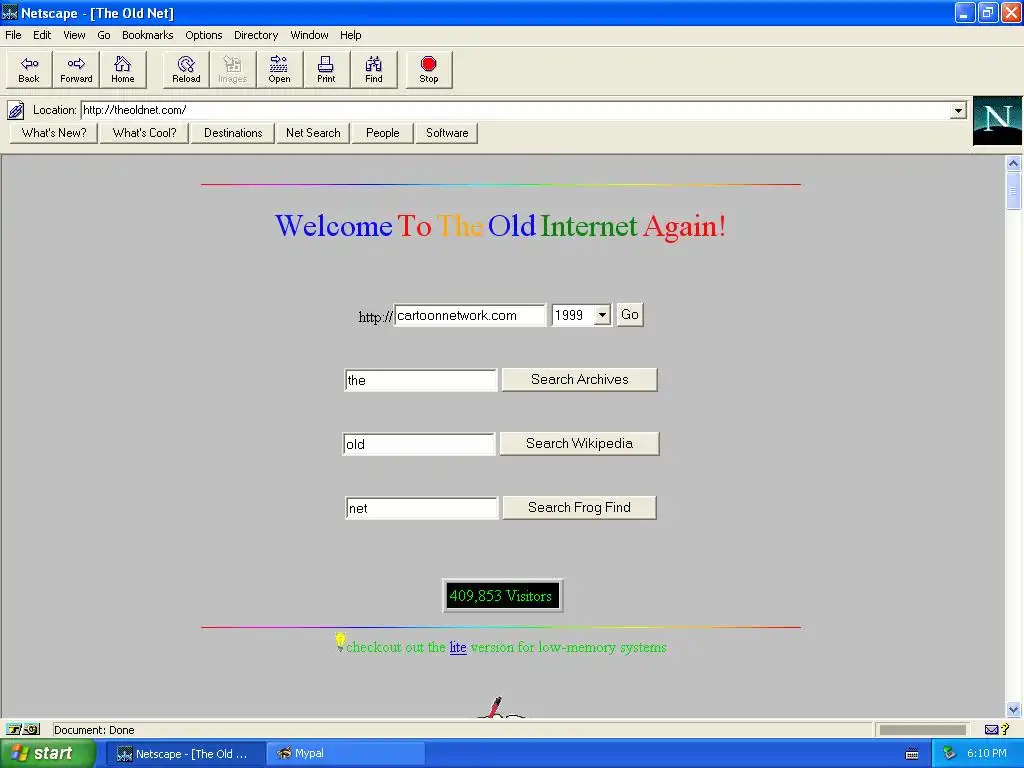The image size is (1024, 768).
Task: Click the Search Frog Find button
Action: click(579, 507)
